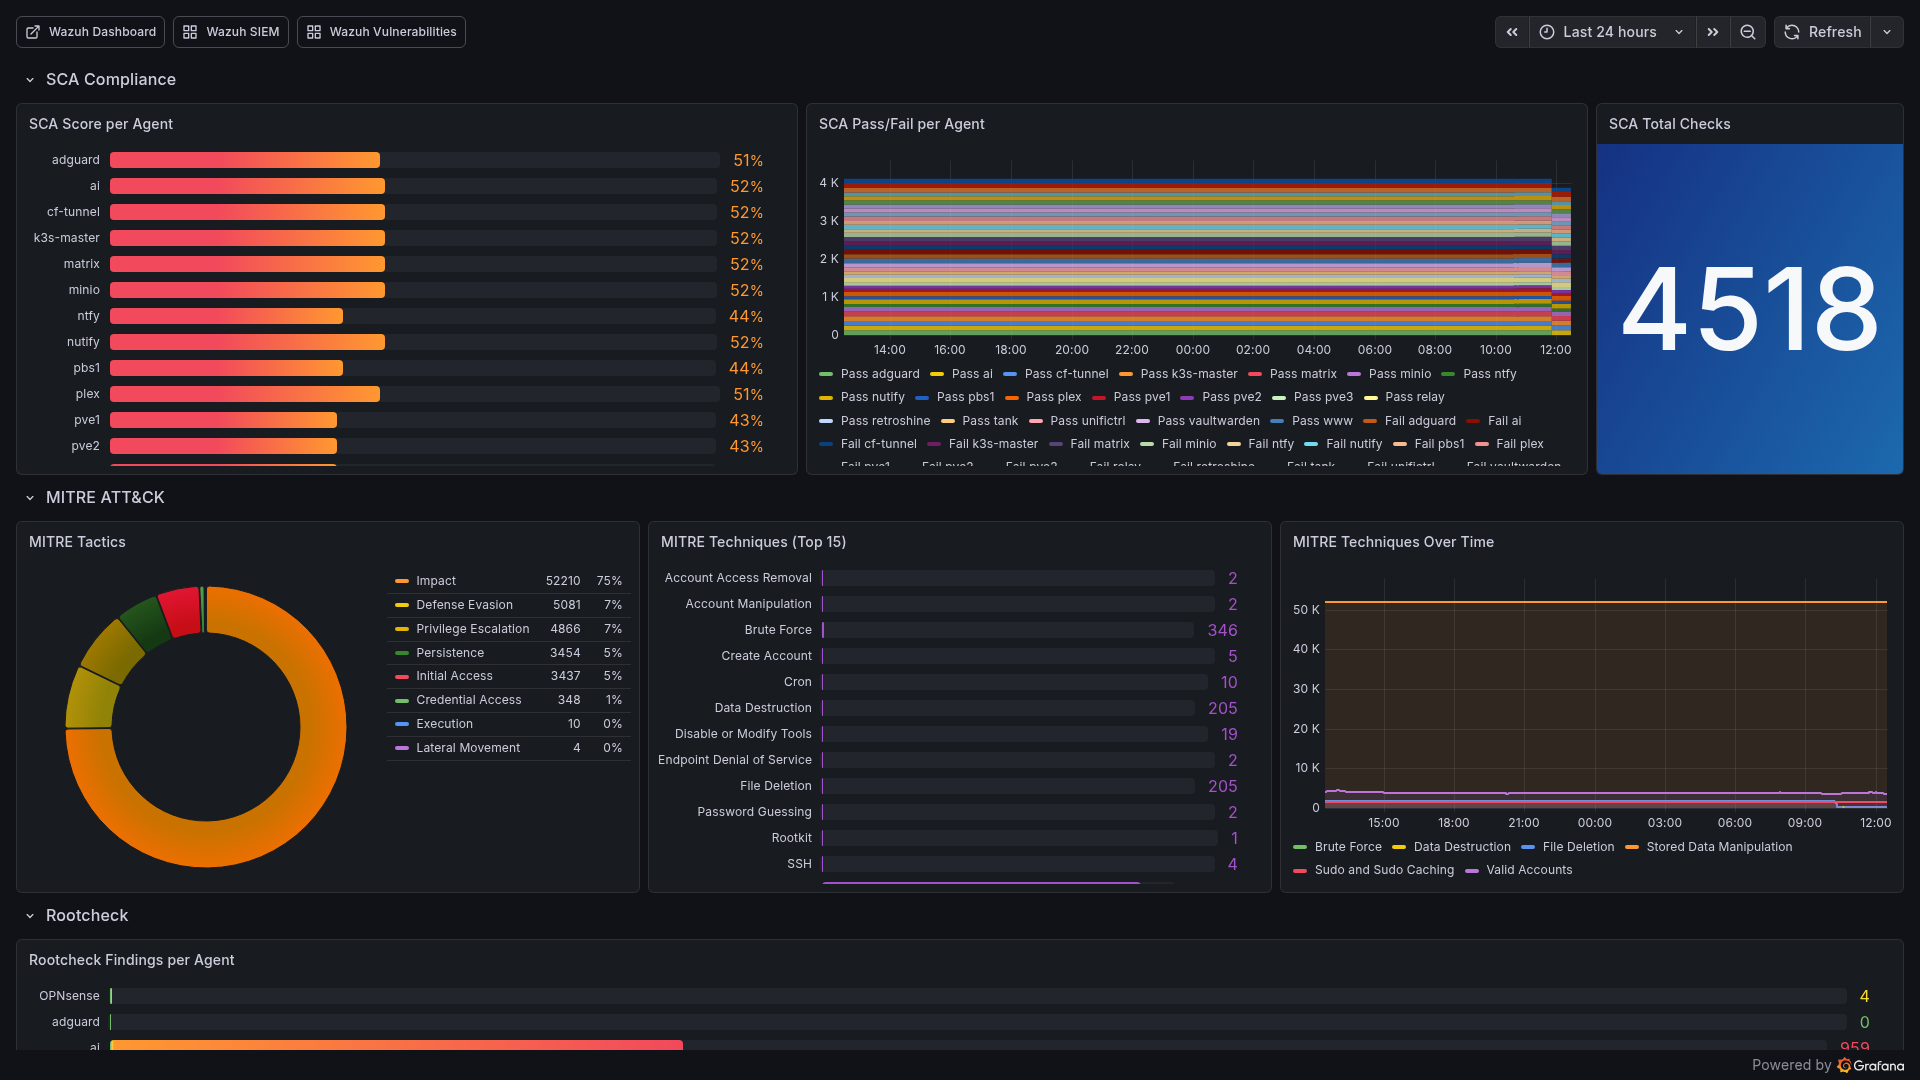Click the zoom out time range icon
This screenshot has width=1920, height=1080.
tap(1748, 32)
